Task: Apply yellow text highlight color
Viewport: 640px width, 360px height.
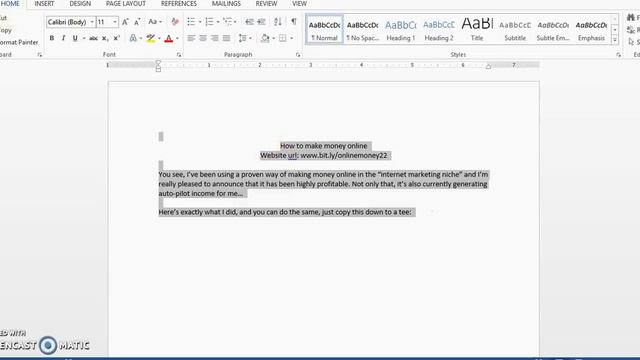Action: coord(151,38)
